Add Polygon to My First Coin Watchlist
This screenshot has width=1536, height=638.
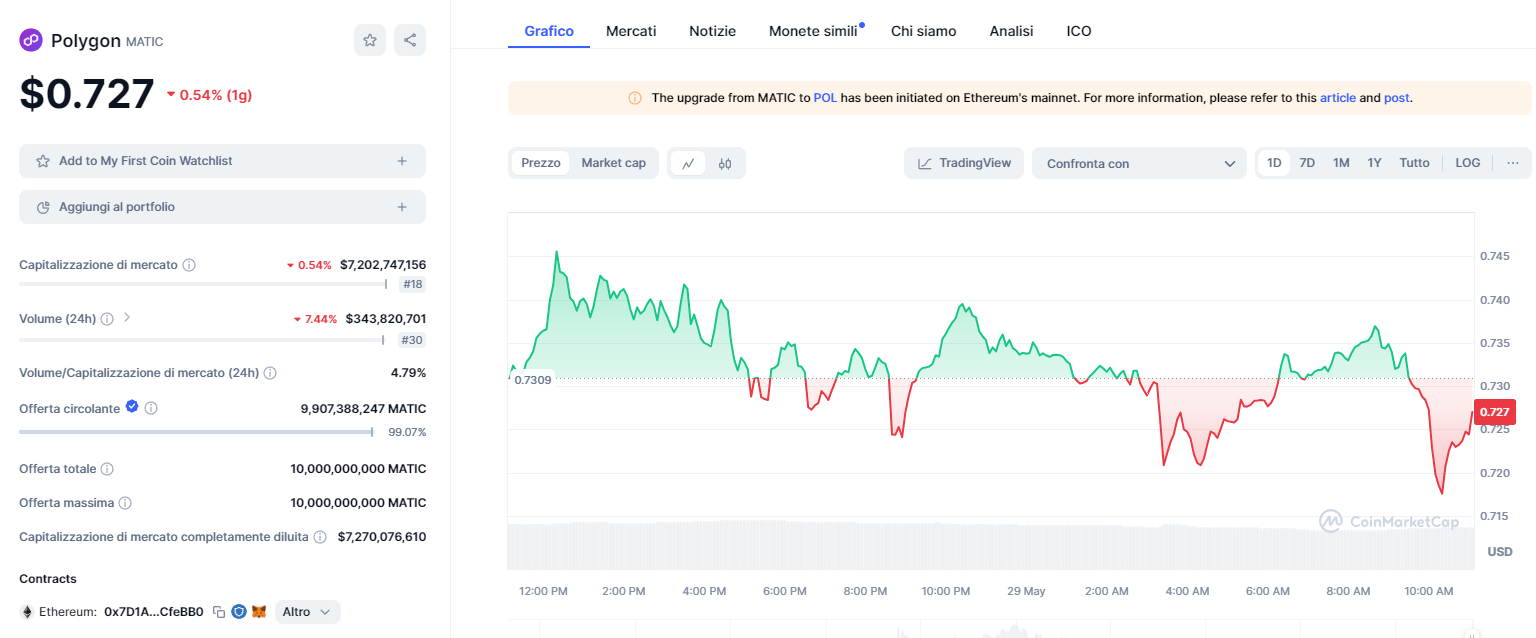point(222,161)
